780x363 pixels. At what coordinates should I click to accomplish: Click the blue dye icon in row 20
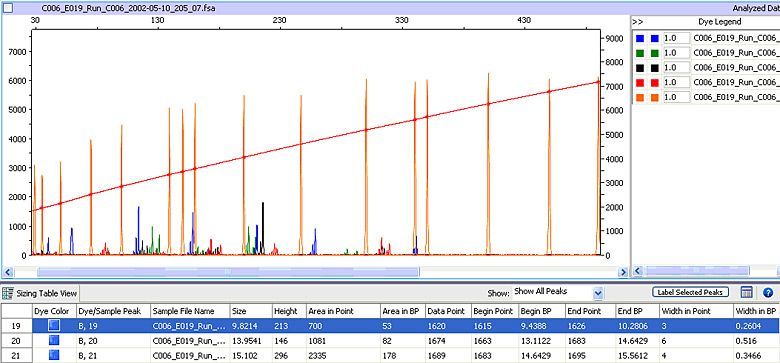[x=54, y=341]
